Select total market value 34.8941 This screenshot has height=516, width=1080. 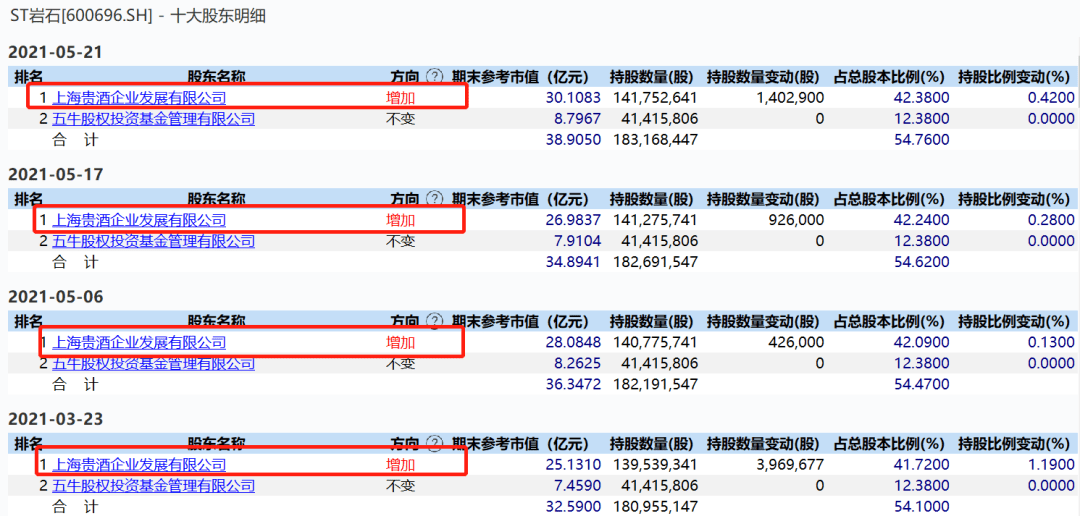pyautogui.click(x=573, y=262)
